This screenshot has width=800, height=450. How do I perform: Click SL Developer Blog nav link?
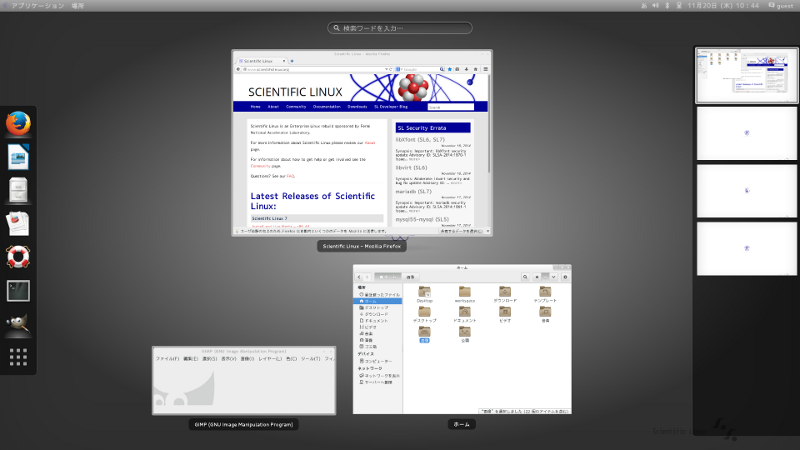pos(391,107)
